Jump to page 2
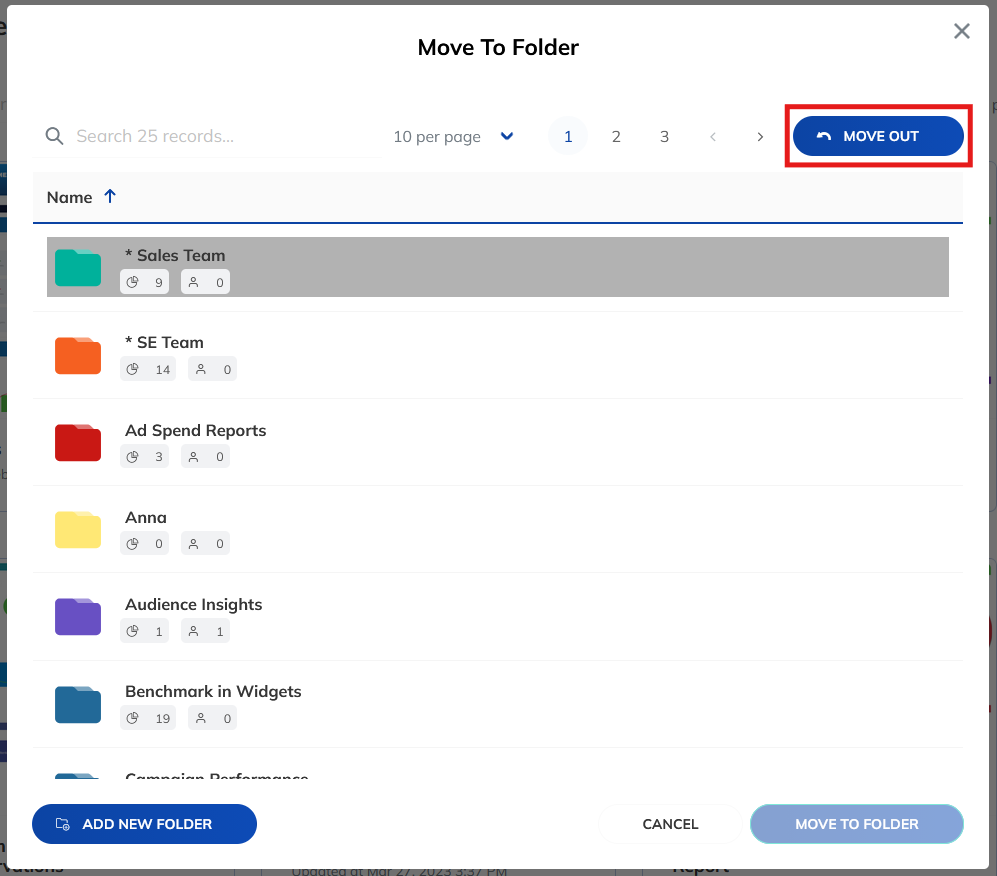 [x=616, y=136]
